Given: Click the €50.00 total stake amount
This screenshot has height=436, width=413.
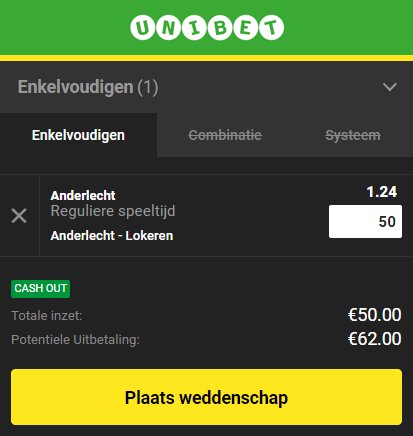Looking at the screenshot, I should click(375, 315).
